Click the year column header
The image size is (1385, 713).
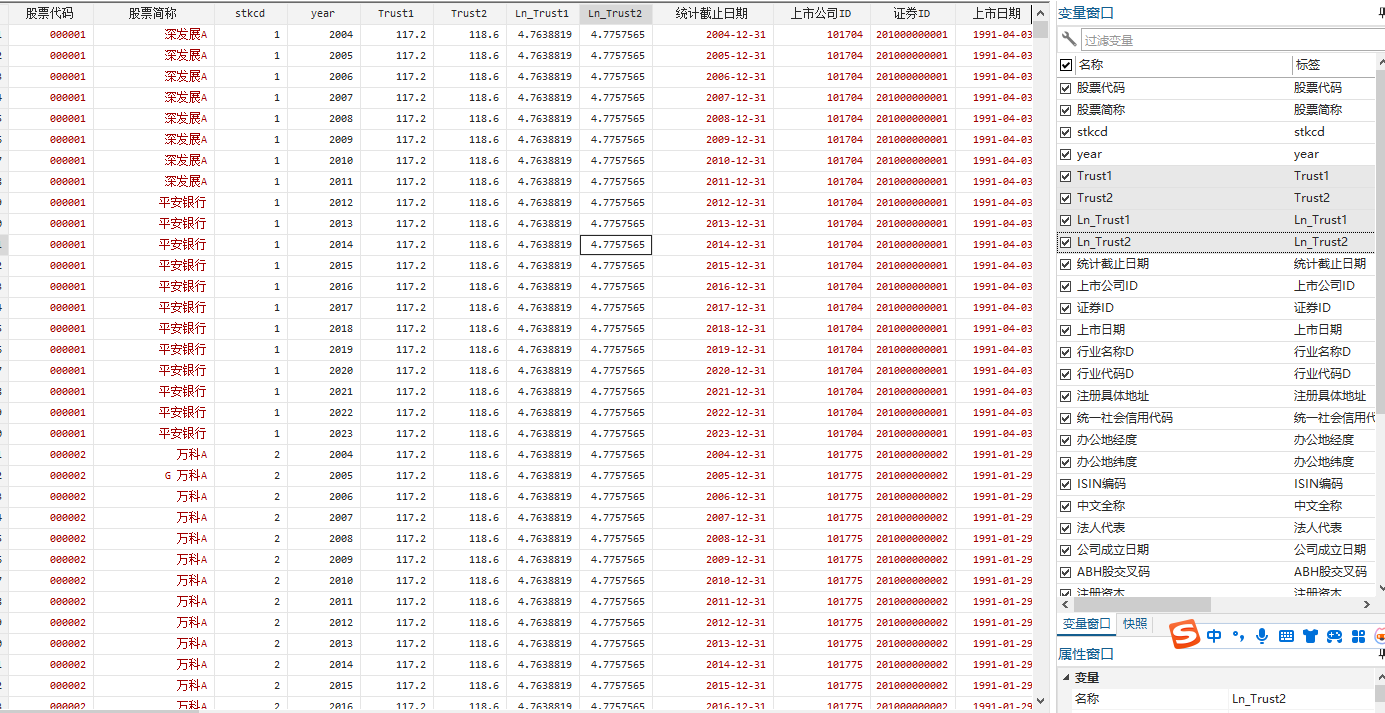coord(323,13)
